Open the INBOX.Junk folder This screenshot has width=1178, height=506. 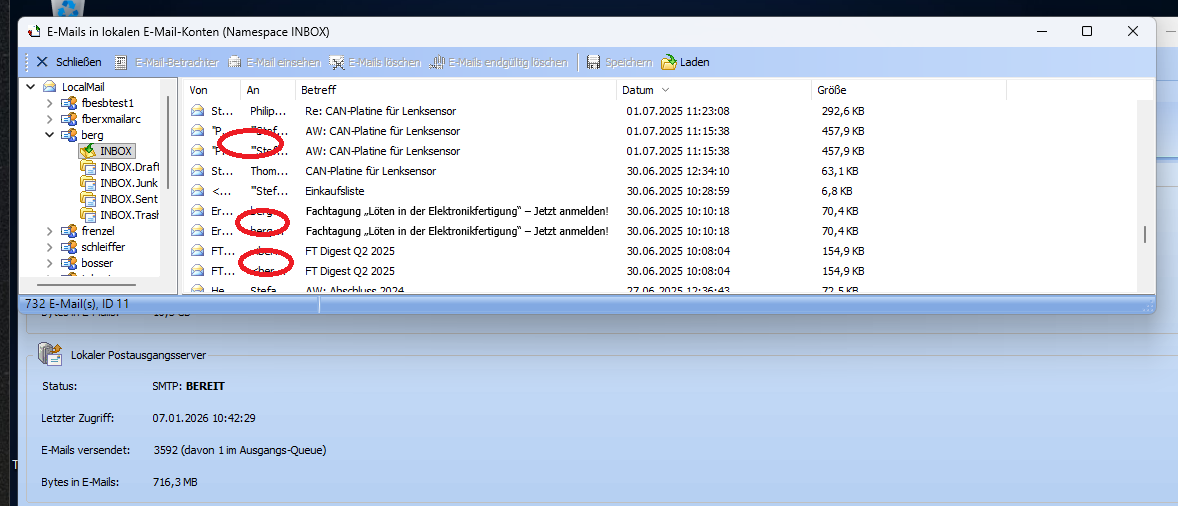click(x=129, y=183)
